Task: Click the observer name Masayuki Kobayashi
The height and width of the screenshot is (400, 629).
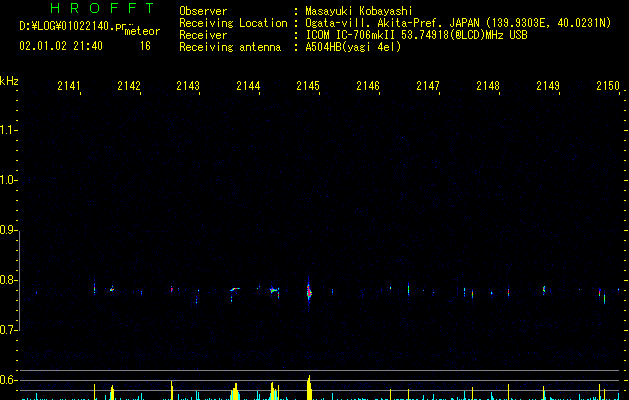Action: tap(359, 11)
